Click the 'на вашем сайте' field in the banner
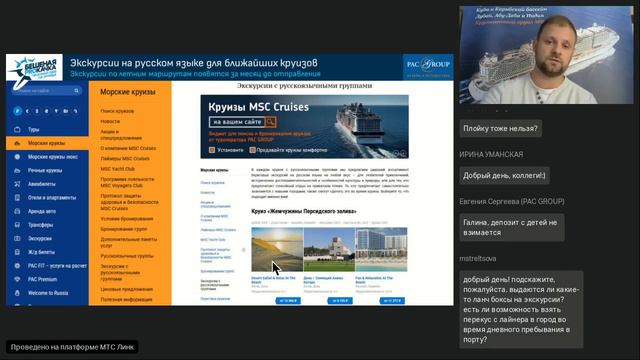This screenshot has height=360, width=640. pos(237,122)
